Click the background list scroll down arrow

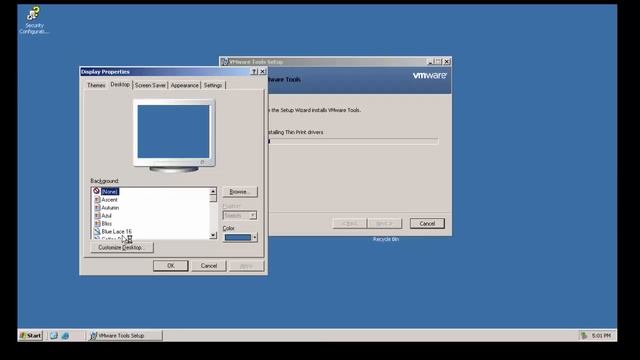213,236
